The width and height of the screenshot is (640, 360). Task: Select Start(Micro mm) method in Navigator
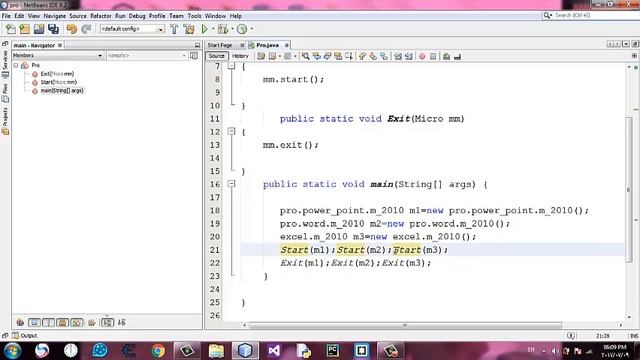point(58,82)
